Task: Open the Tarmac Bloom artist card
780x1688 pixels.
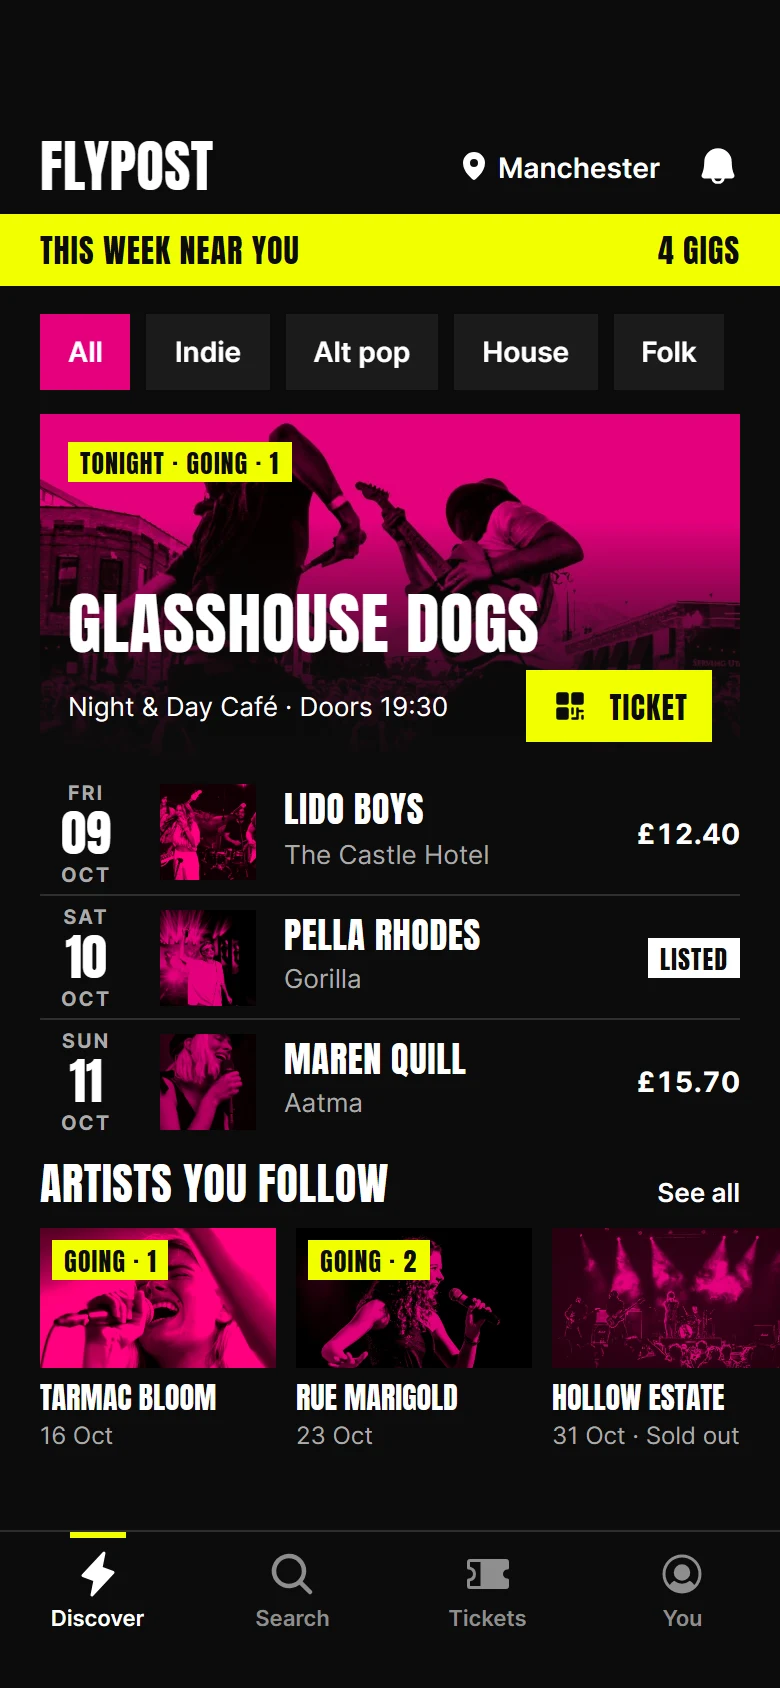Action: tap(158, 1338)
